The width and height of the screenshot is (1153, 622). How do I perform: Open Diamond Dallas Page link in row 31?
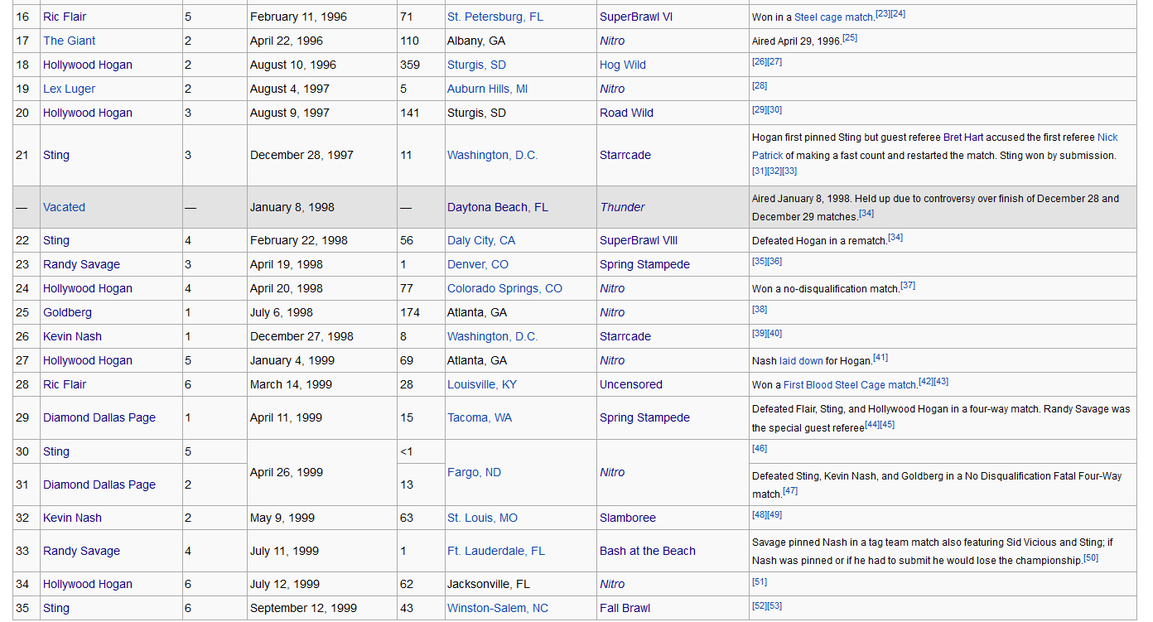click(x=99, y=485)
